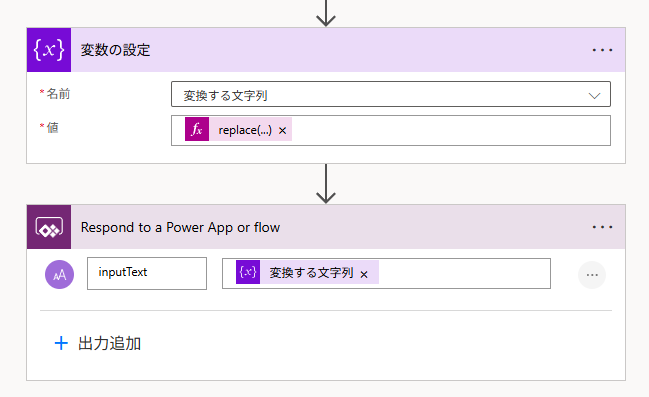Click empty area of the 値 input field
The image size is (649, 397).
tap(450, 130)
